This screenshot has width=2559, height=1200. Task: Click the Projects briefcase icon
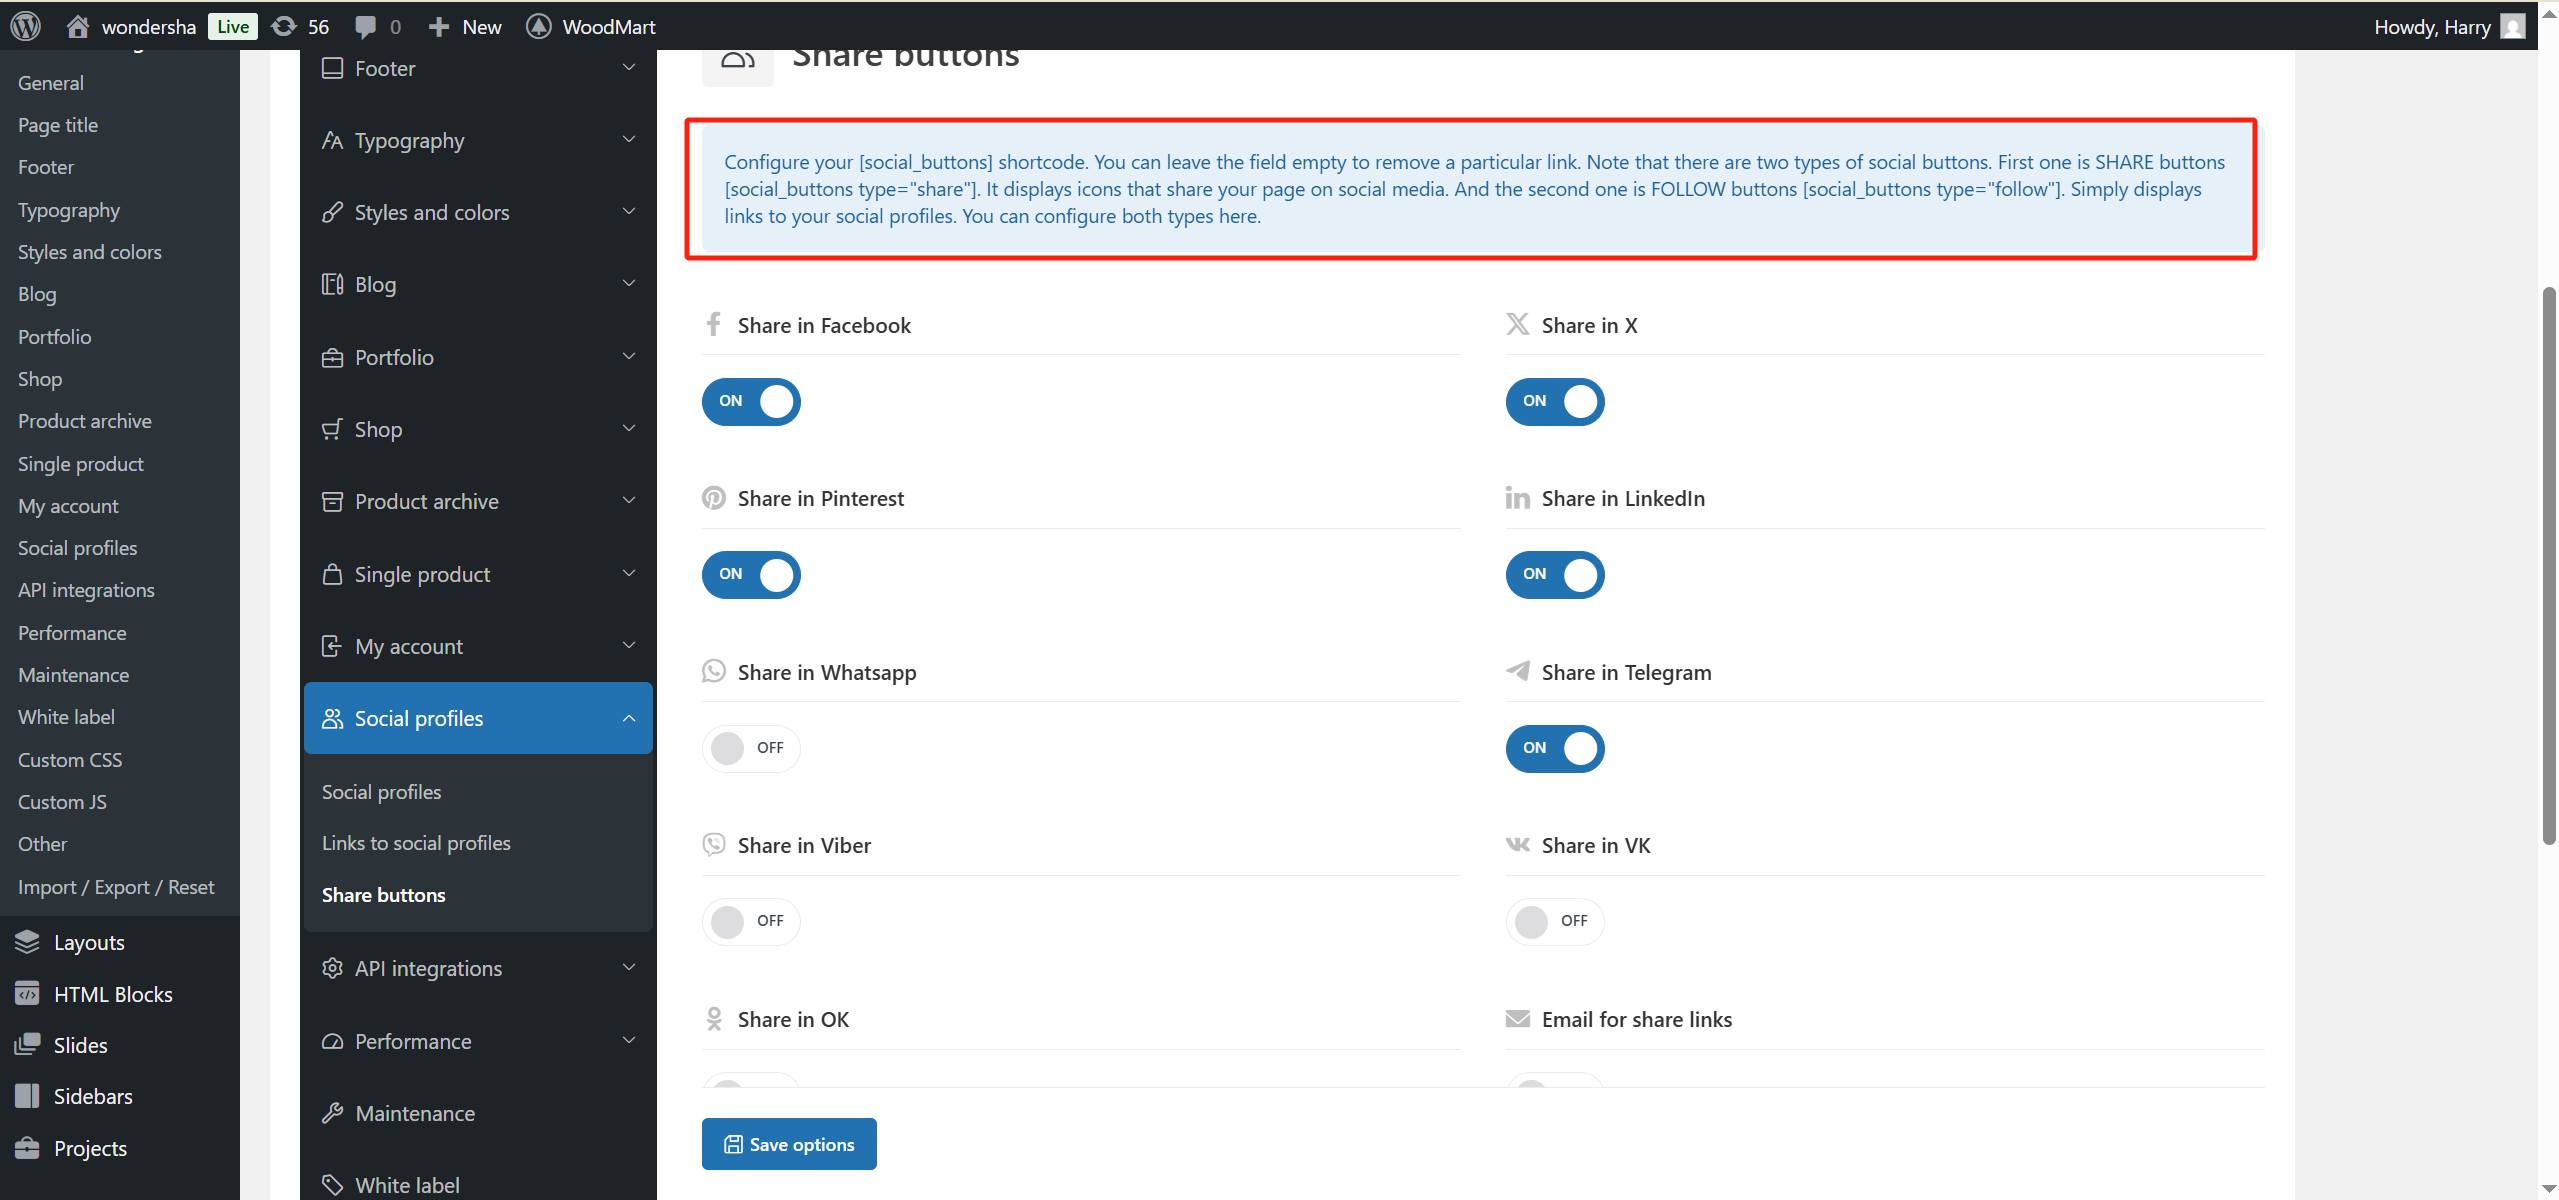pyautogui.click(x=28, y=1148)
